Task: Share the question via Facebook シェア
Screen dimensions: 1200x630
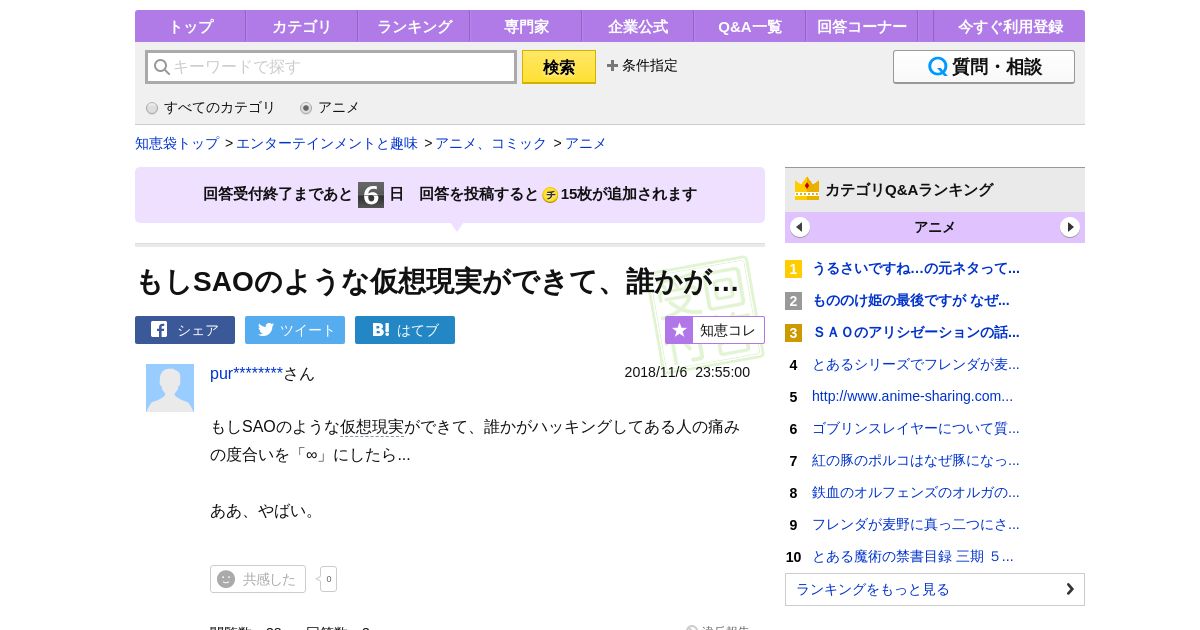Action: (x=185, y=330)
